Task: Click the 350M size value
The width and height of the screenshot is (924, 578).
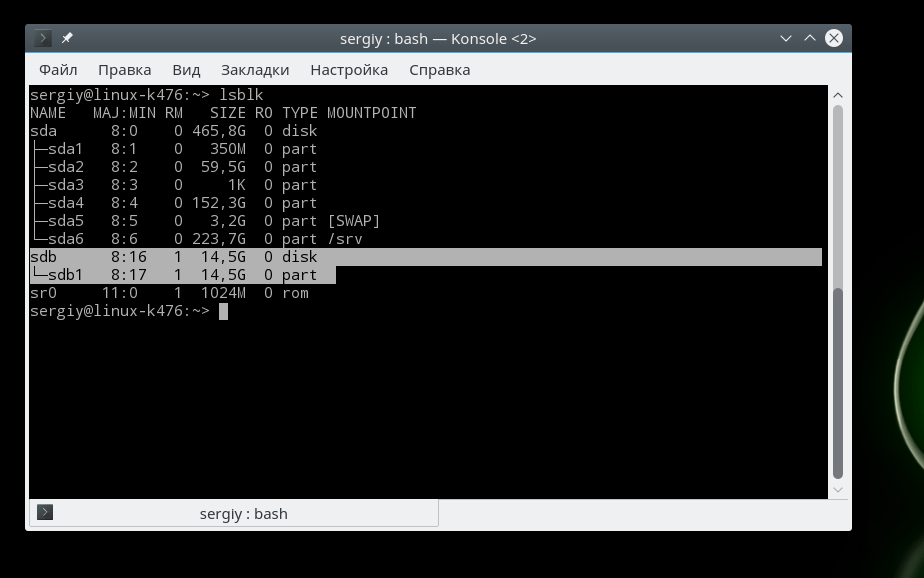Action: pyautogui.click(x=227, y=149)
